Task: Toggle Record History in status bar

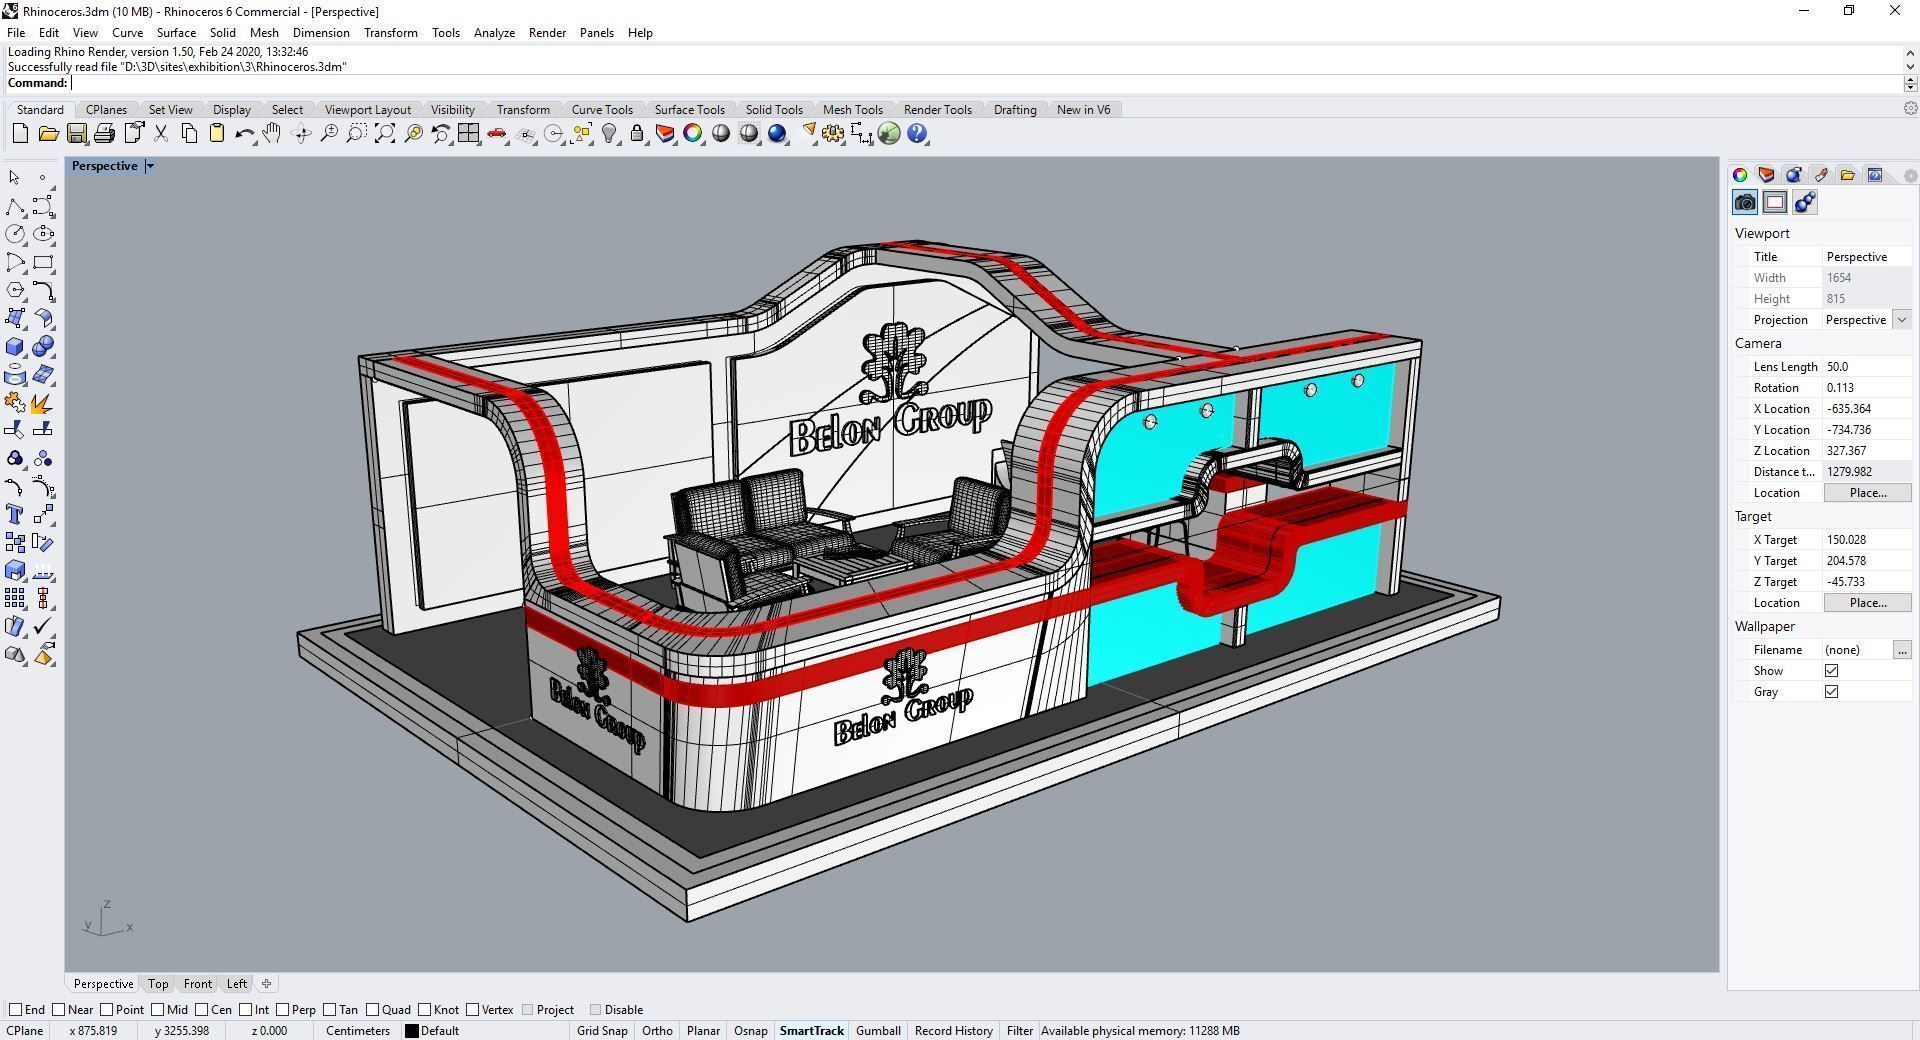Action: [953, 1031]
